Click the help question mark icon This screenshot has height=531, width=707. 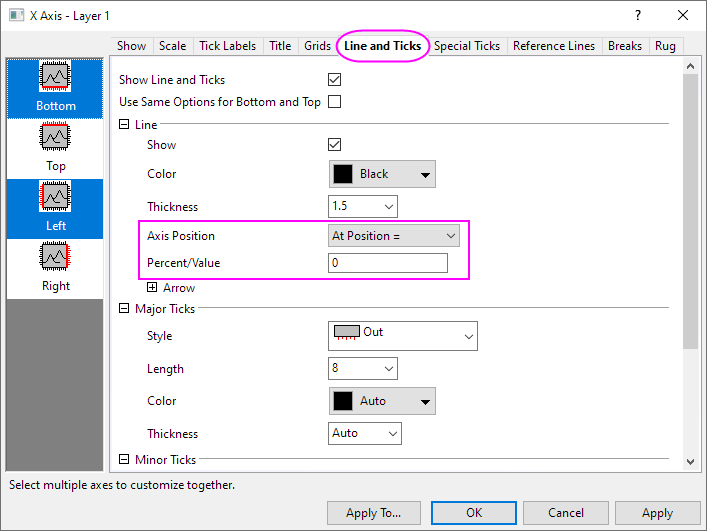click(x=638, y=15)
